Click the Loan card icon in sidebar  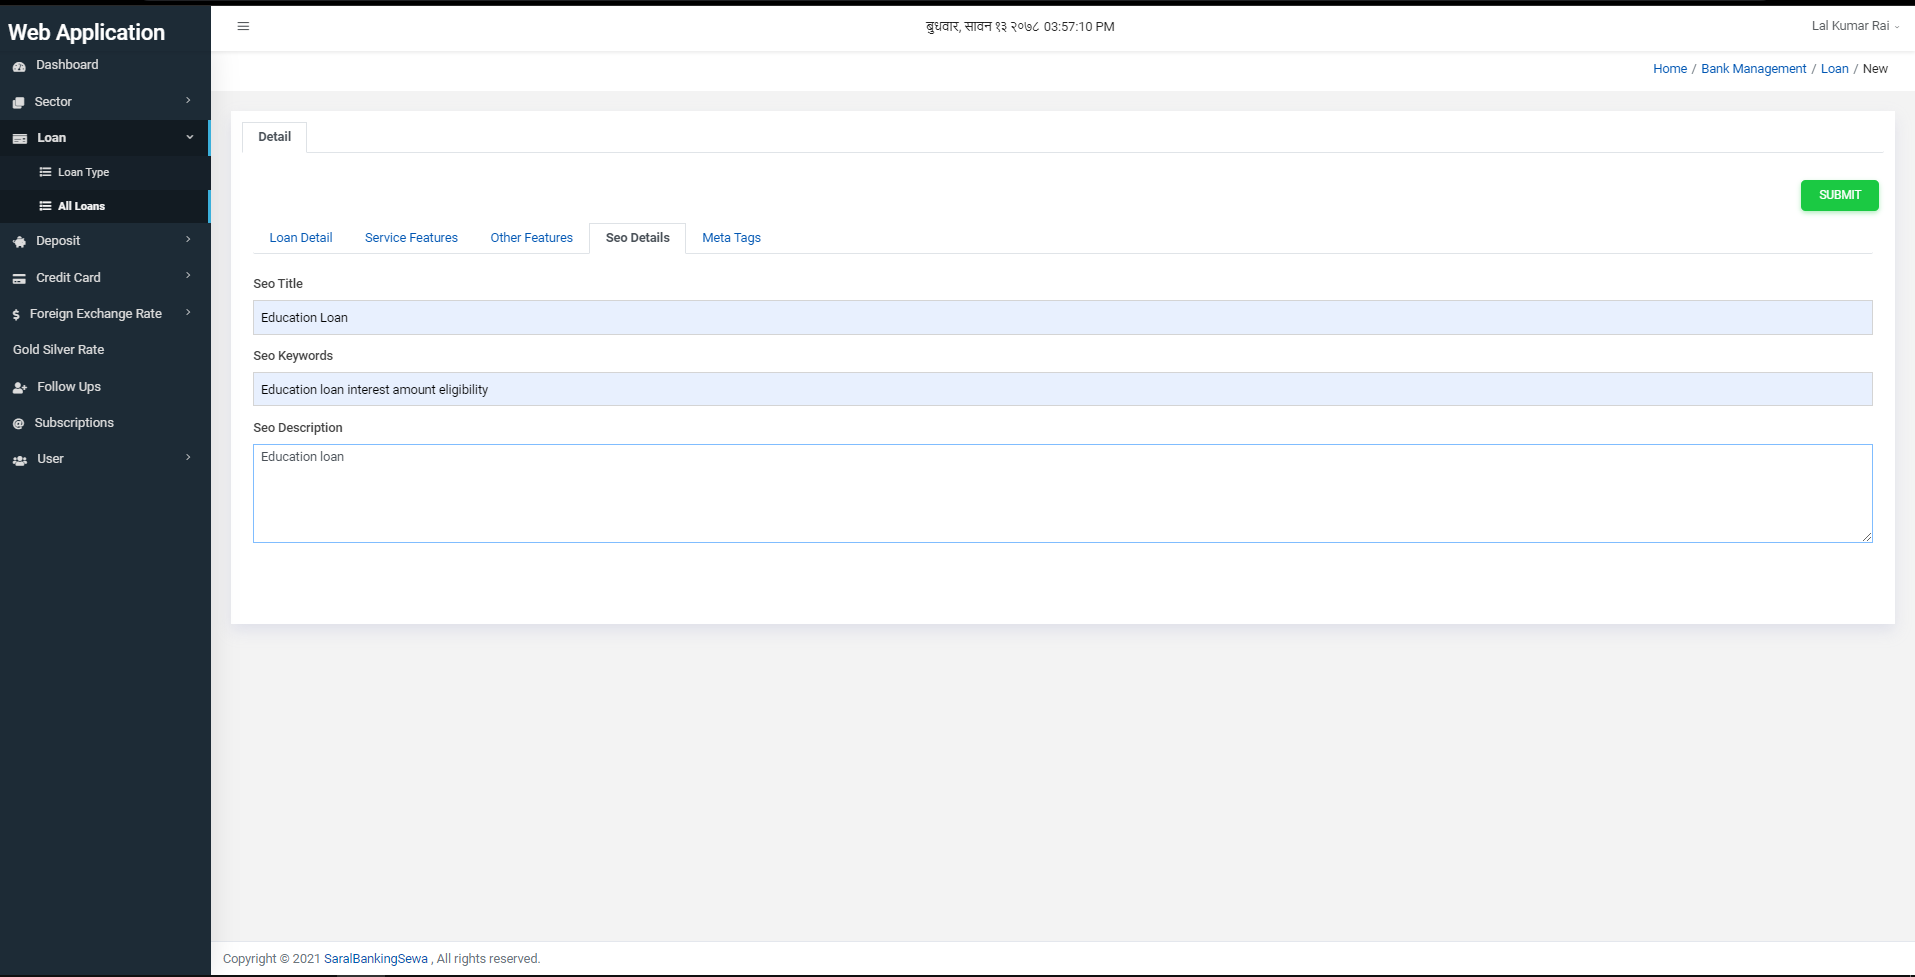click(x=19, y=139)
